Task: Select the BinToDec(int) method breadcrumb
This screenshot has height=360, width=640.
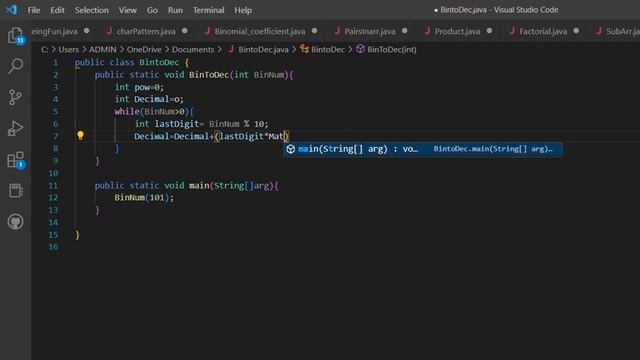Action: pos(391,49)
